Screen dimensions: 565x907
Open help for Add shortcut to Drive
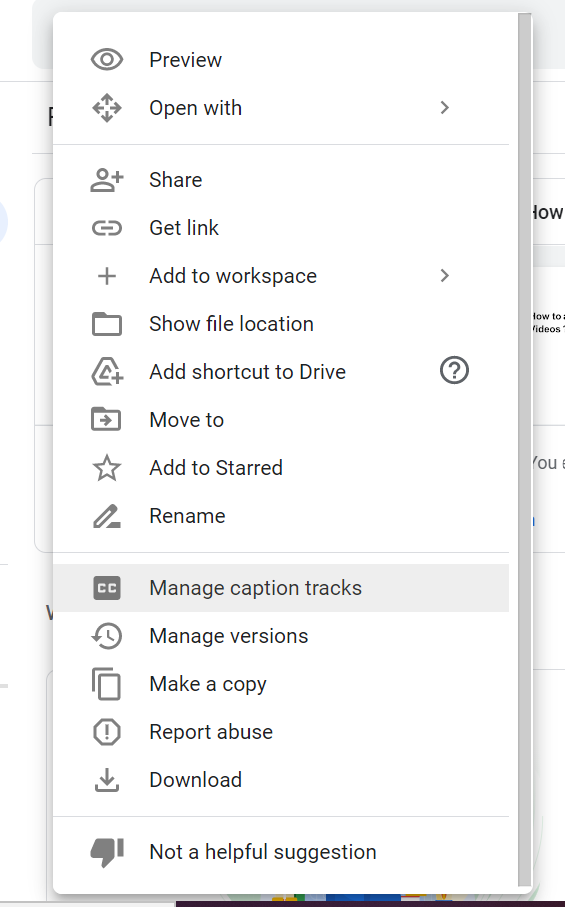coord(455,370)
